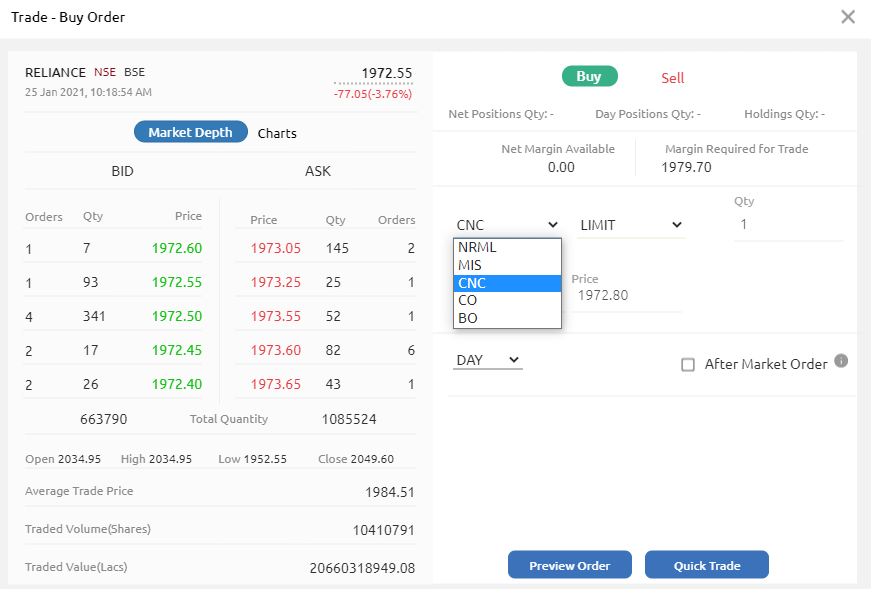The height and width of the screenshot is (589, 871).
Task: Expand the product type dropdown
Action: tap(507, 225)
